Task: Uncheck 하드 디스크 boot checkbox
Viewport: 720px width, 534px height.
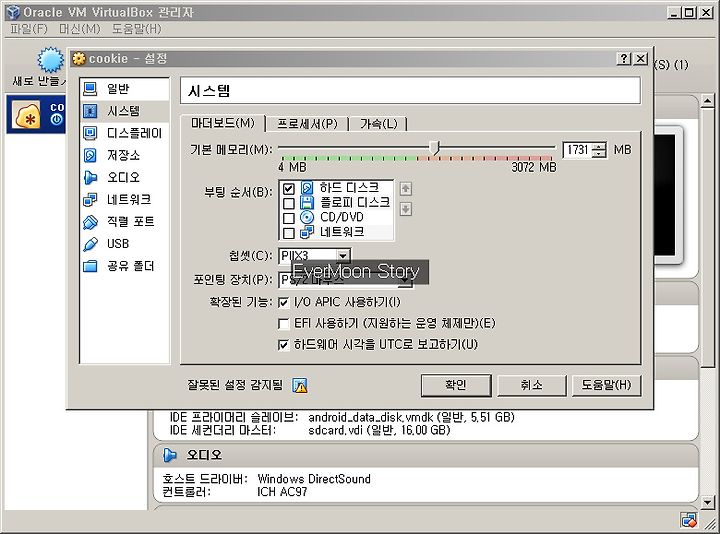Action: point(289,188)
